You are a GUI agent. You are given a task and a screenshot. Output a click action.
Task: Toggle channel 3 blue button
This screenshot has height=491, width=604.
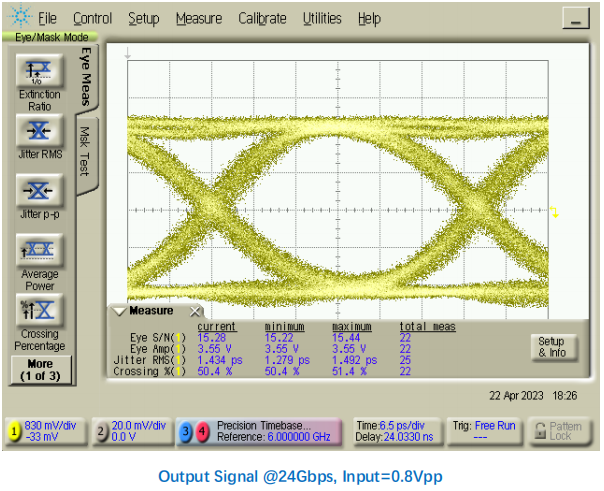(186, 431)
